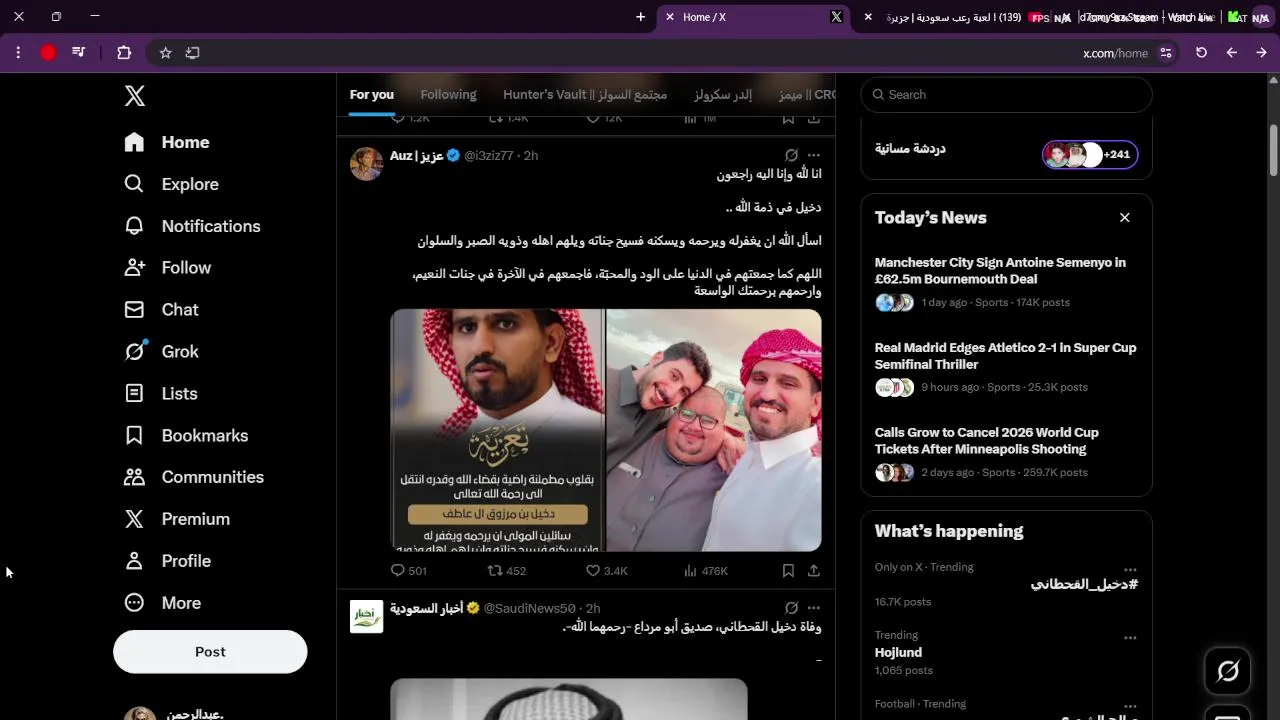
Task: Like Auz's post with 3.4K likes
Action: pyautogui.click(x=606, y=571)
